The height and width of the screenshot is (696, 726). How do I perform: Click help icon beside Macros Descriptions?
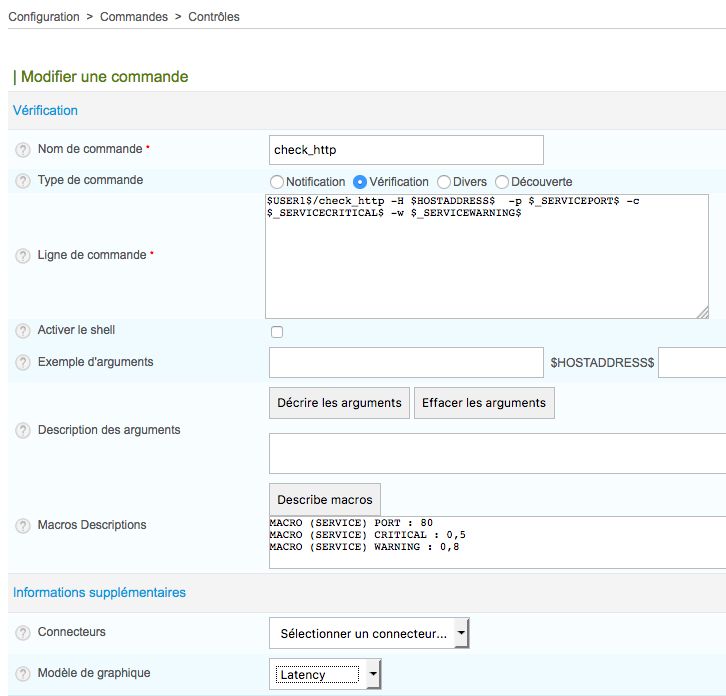pyautogui.click(x=23, y=526)
